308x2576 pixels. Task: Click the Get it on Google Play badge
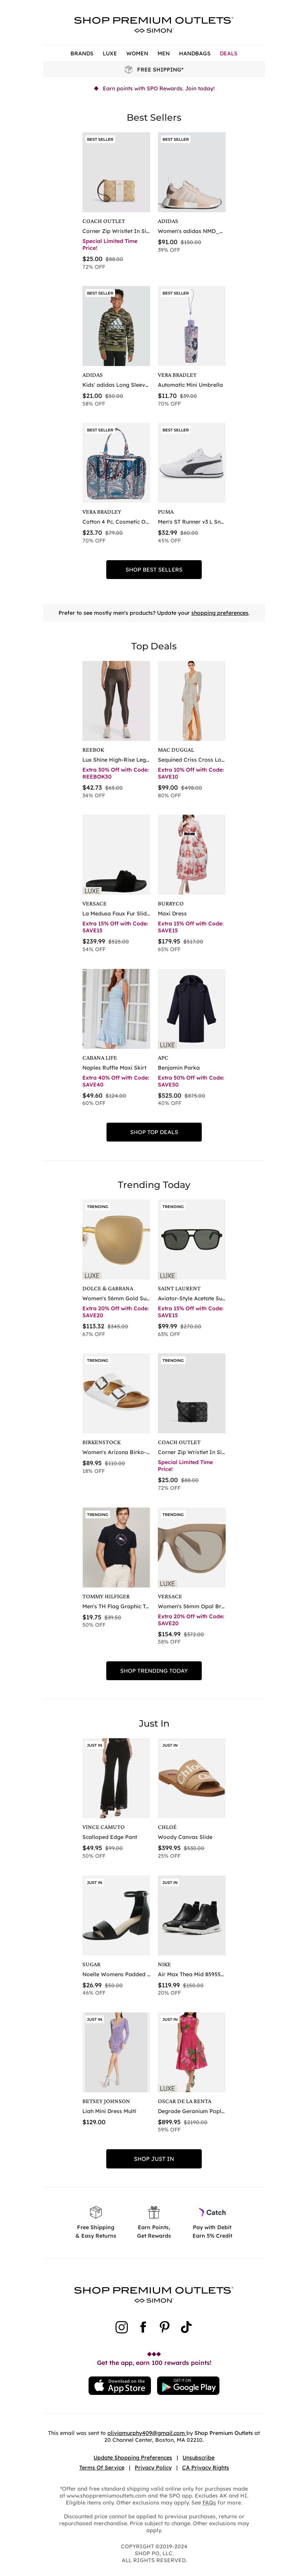pyautogui.click(x=188, y=2386)
